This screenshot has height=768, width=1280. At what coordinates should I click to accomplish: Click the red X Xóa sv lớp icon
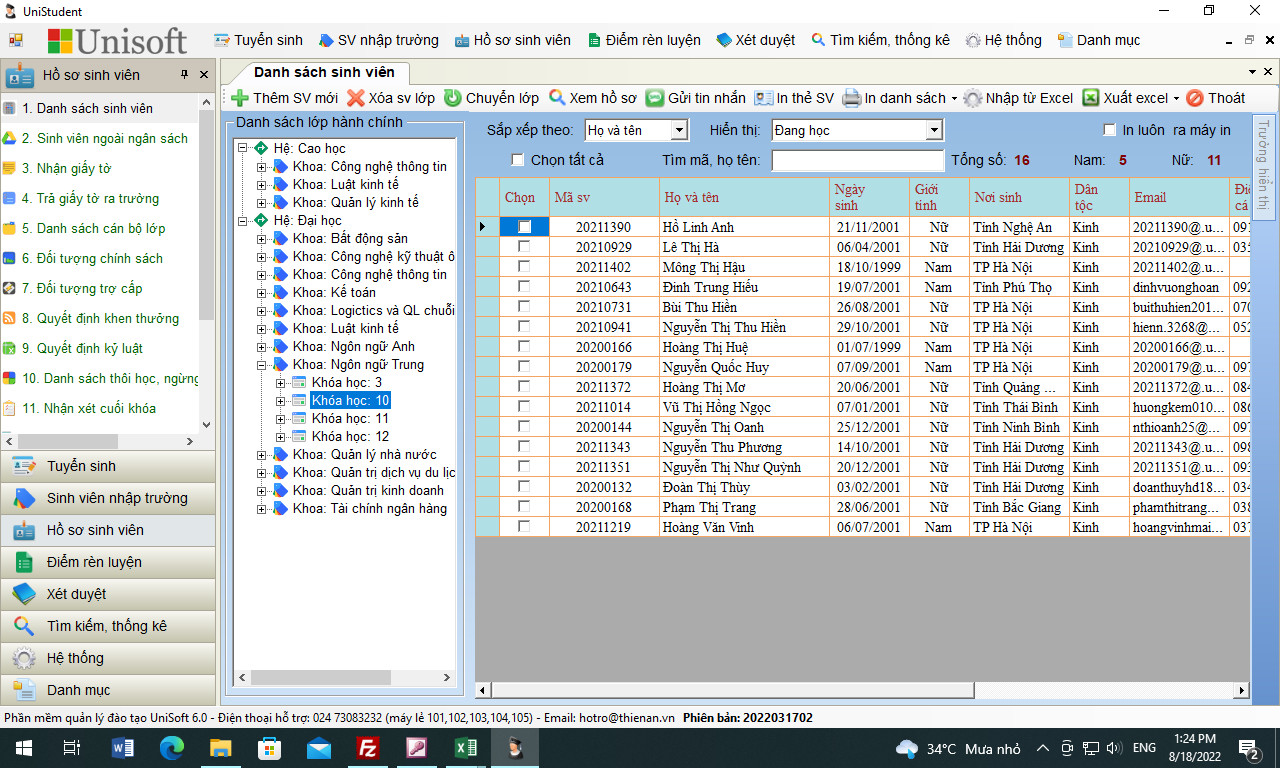356,98
